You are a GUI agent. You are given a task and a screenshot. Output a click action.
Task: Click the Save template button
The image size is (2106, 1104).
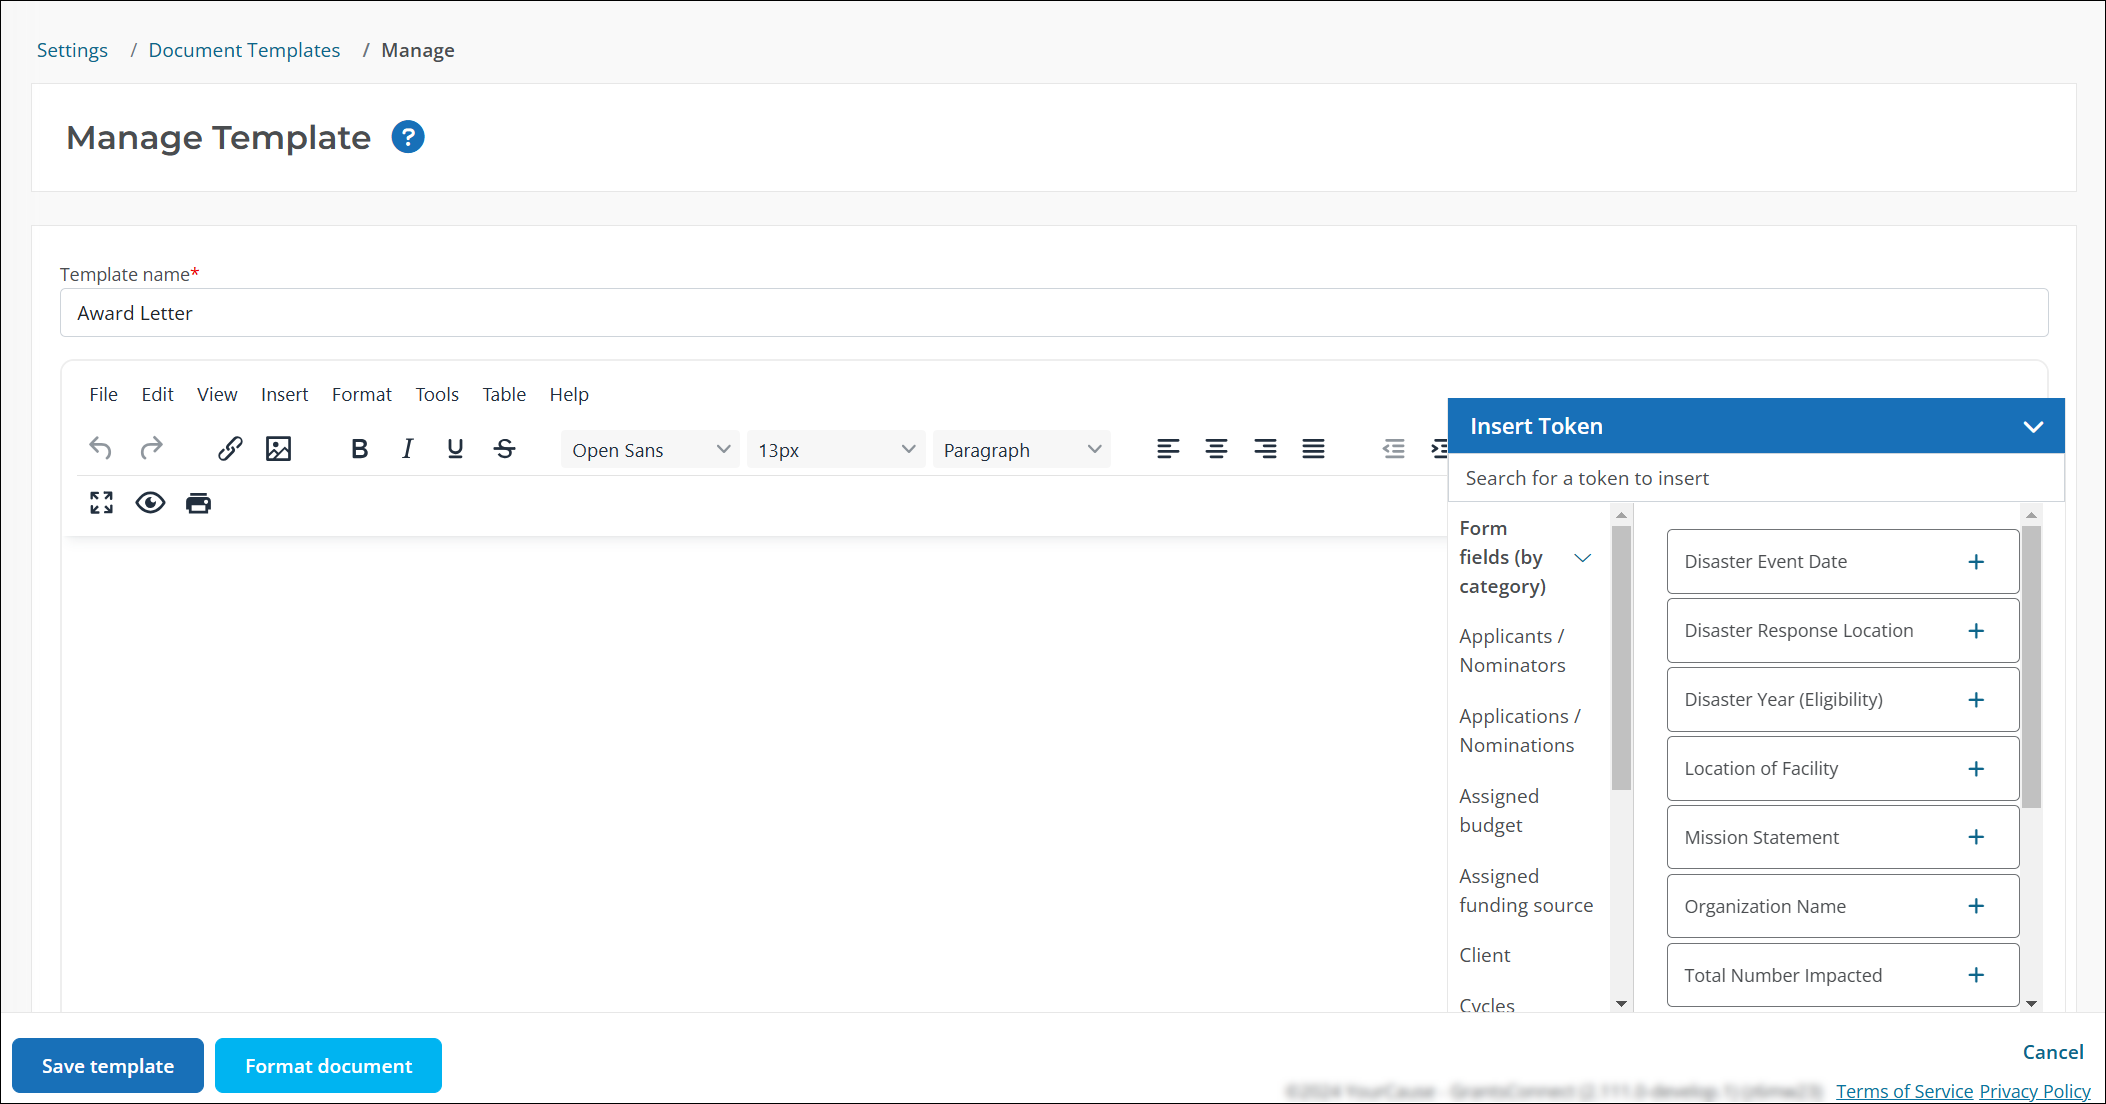pos(107,1065)
